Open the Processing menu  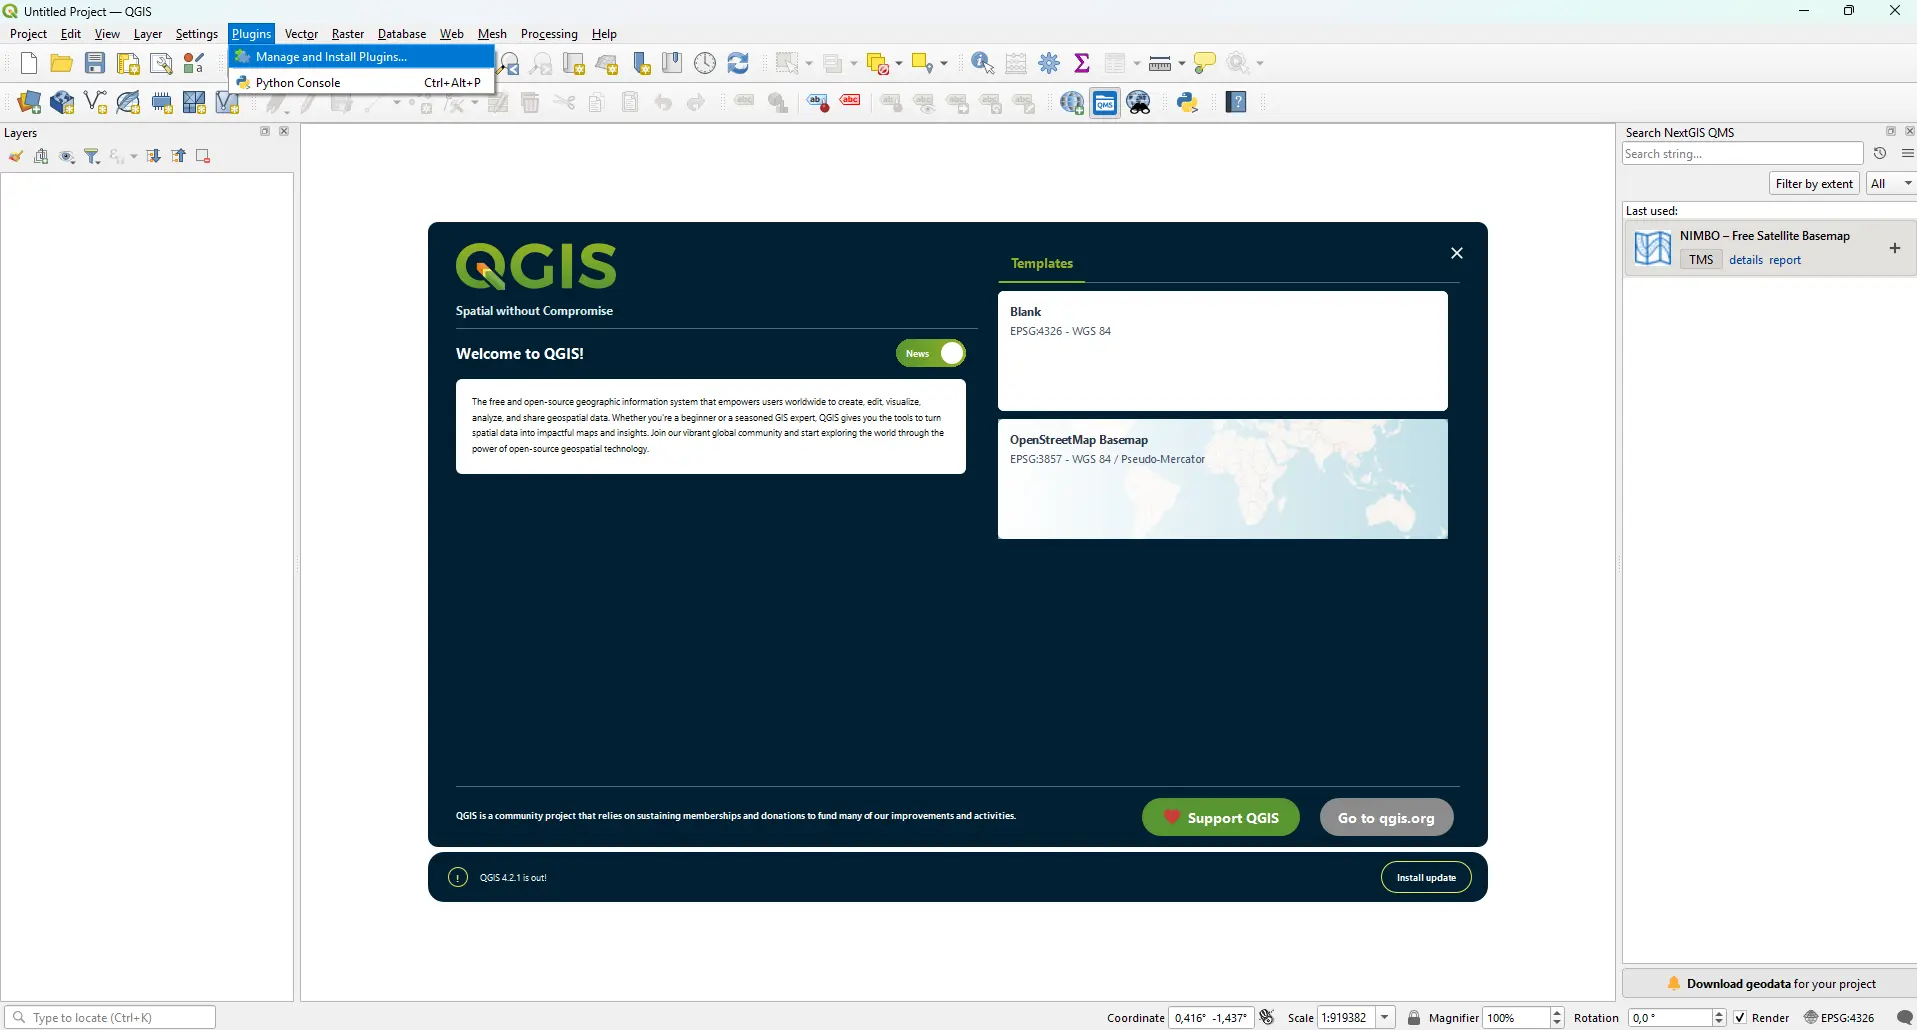click(x=549, y=34)
